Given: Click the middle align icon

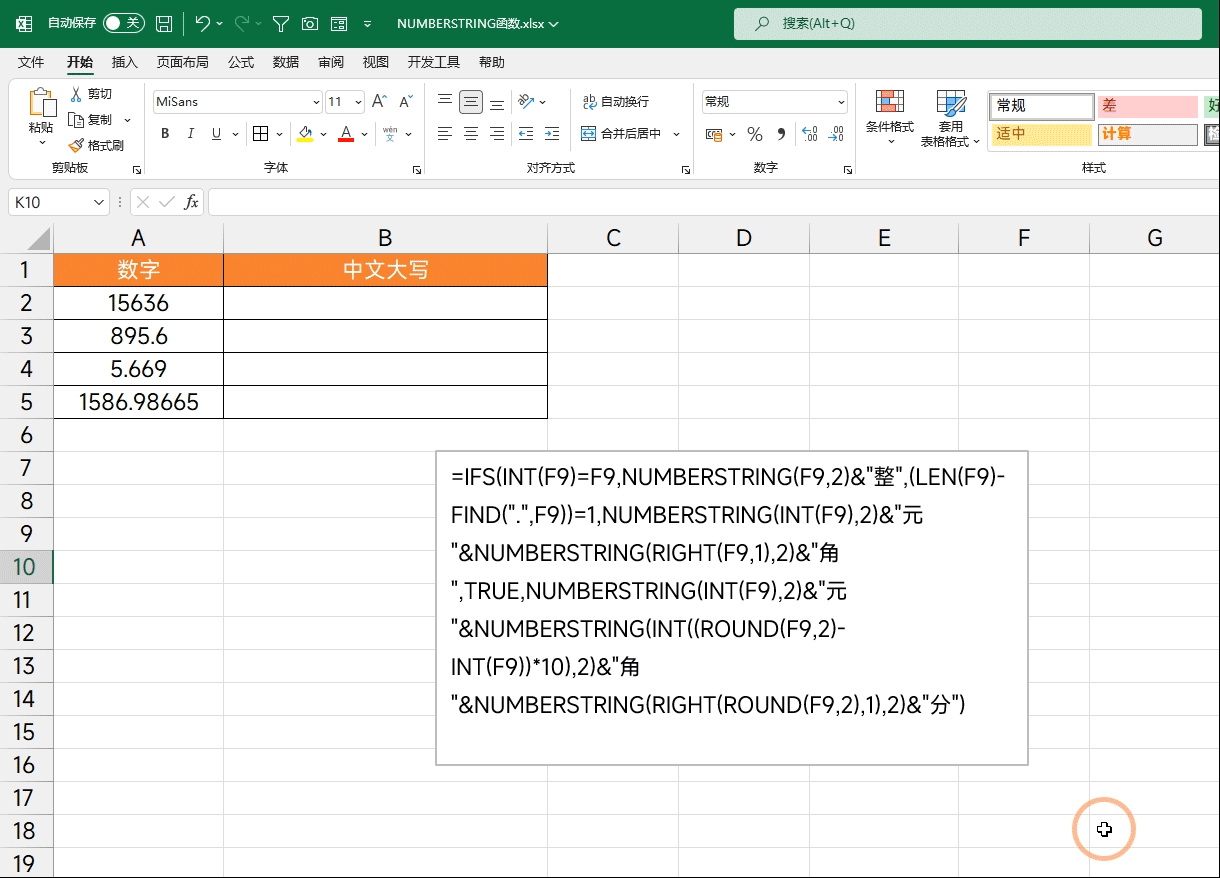Looking at the screenshot, I should tap(471, 101).
